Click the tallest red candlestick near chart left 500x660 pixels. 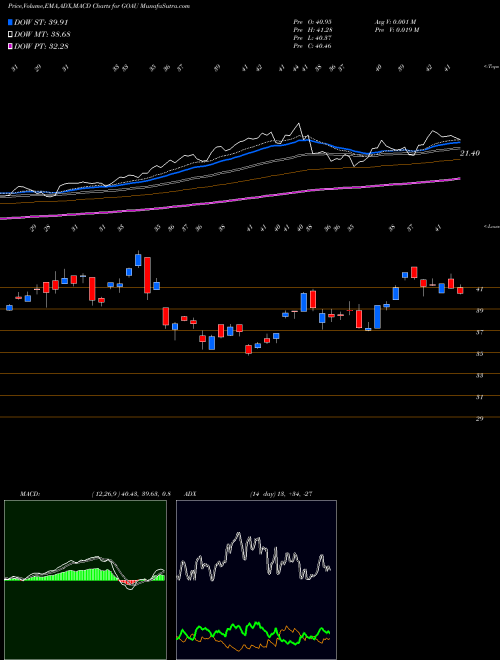tap(147, 275)
